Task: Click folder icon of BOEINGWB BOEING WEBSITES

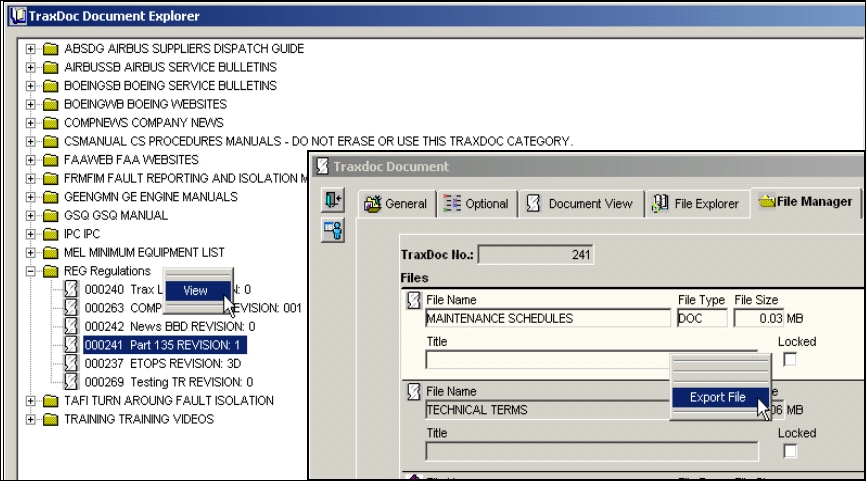Action: tap(50, 104)
